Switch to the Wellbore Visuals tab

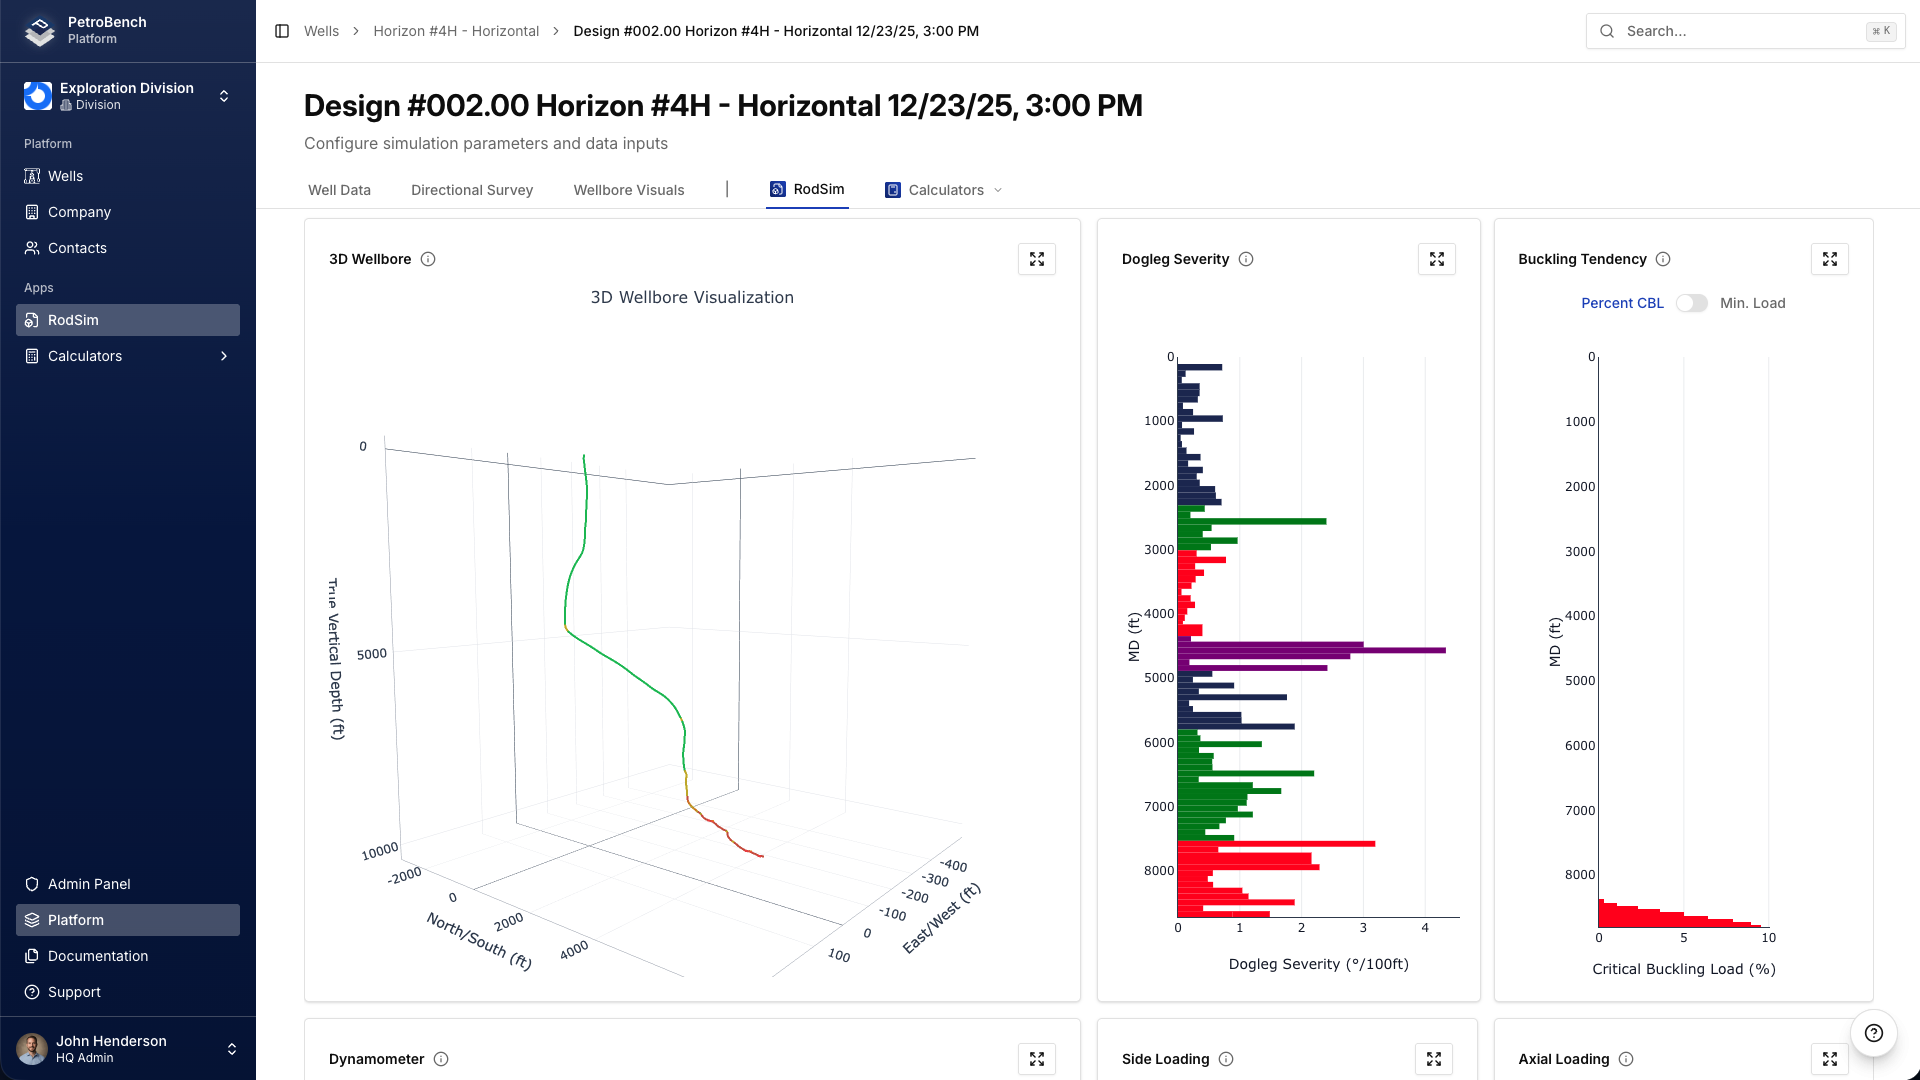coord(629,190)
